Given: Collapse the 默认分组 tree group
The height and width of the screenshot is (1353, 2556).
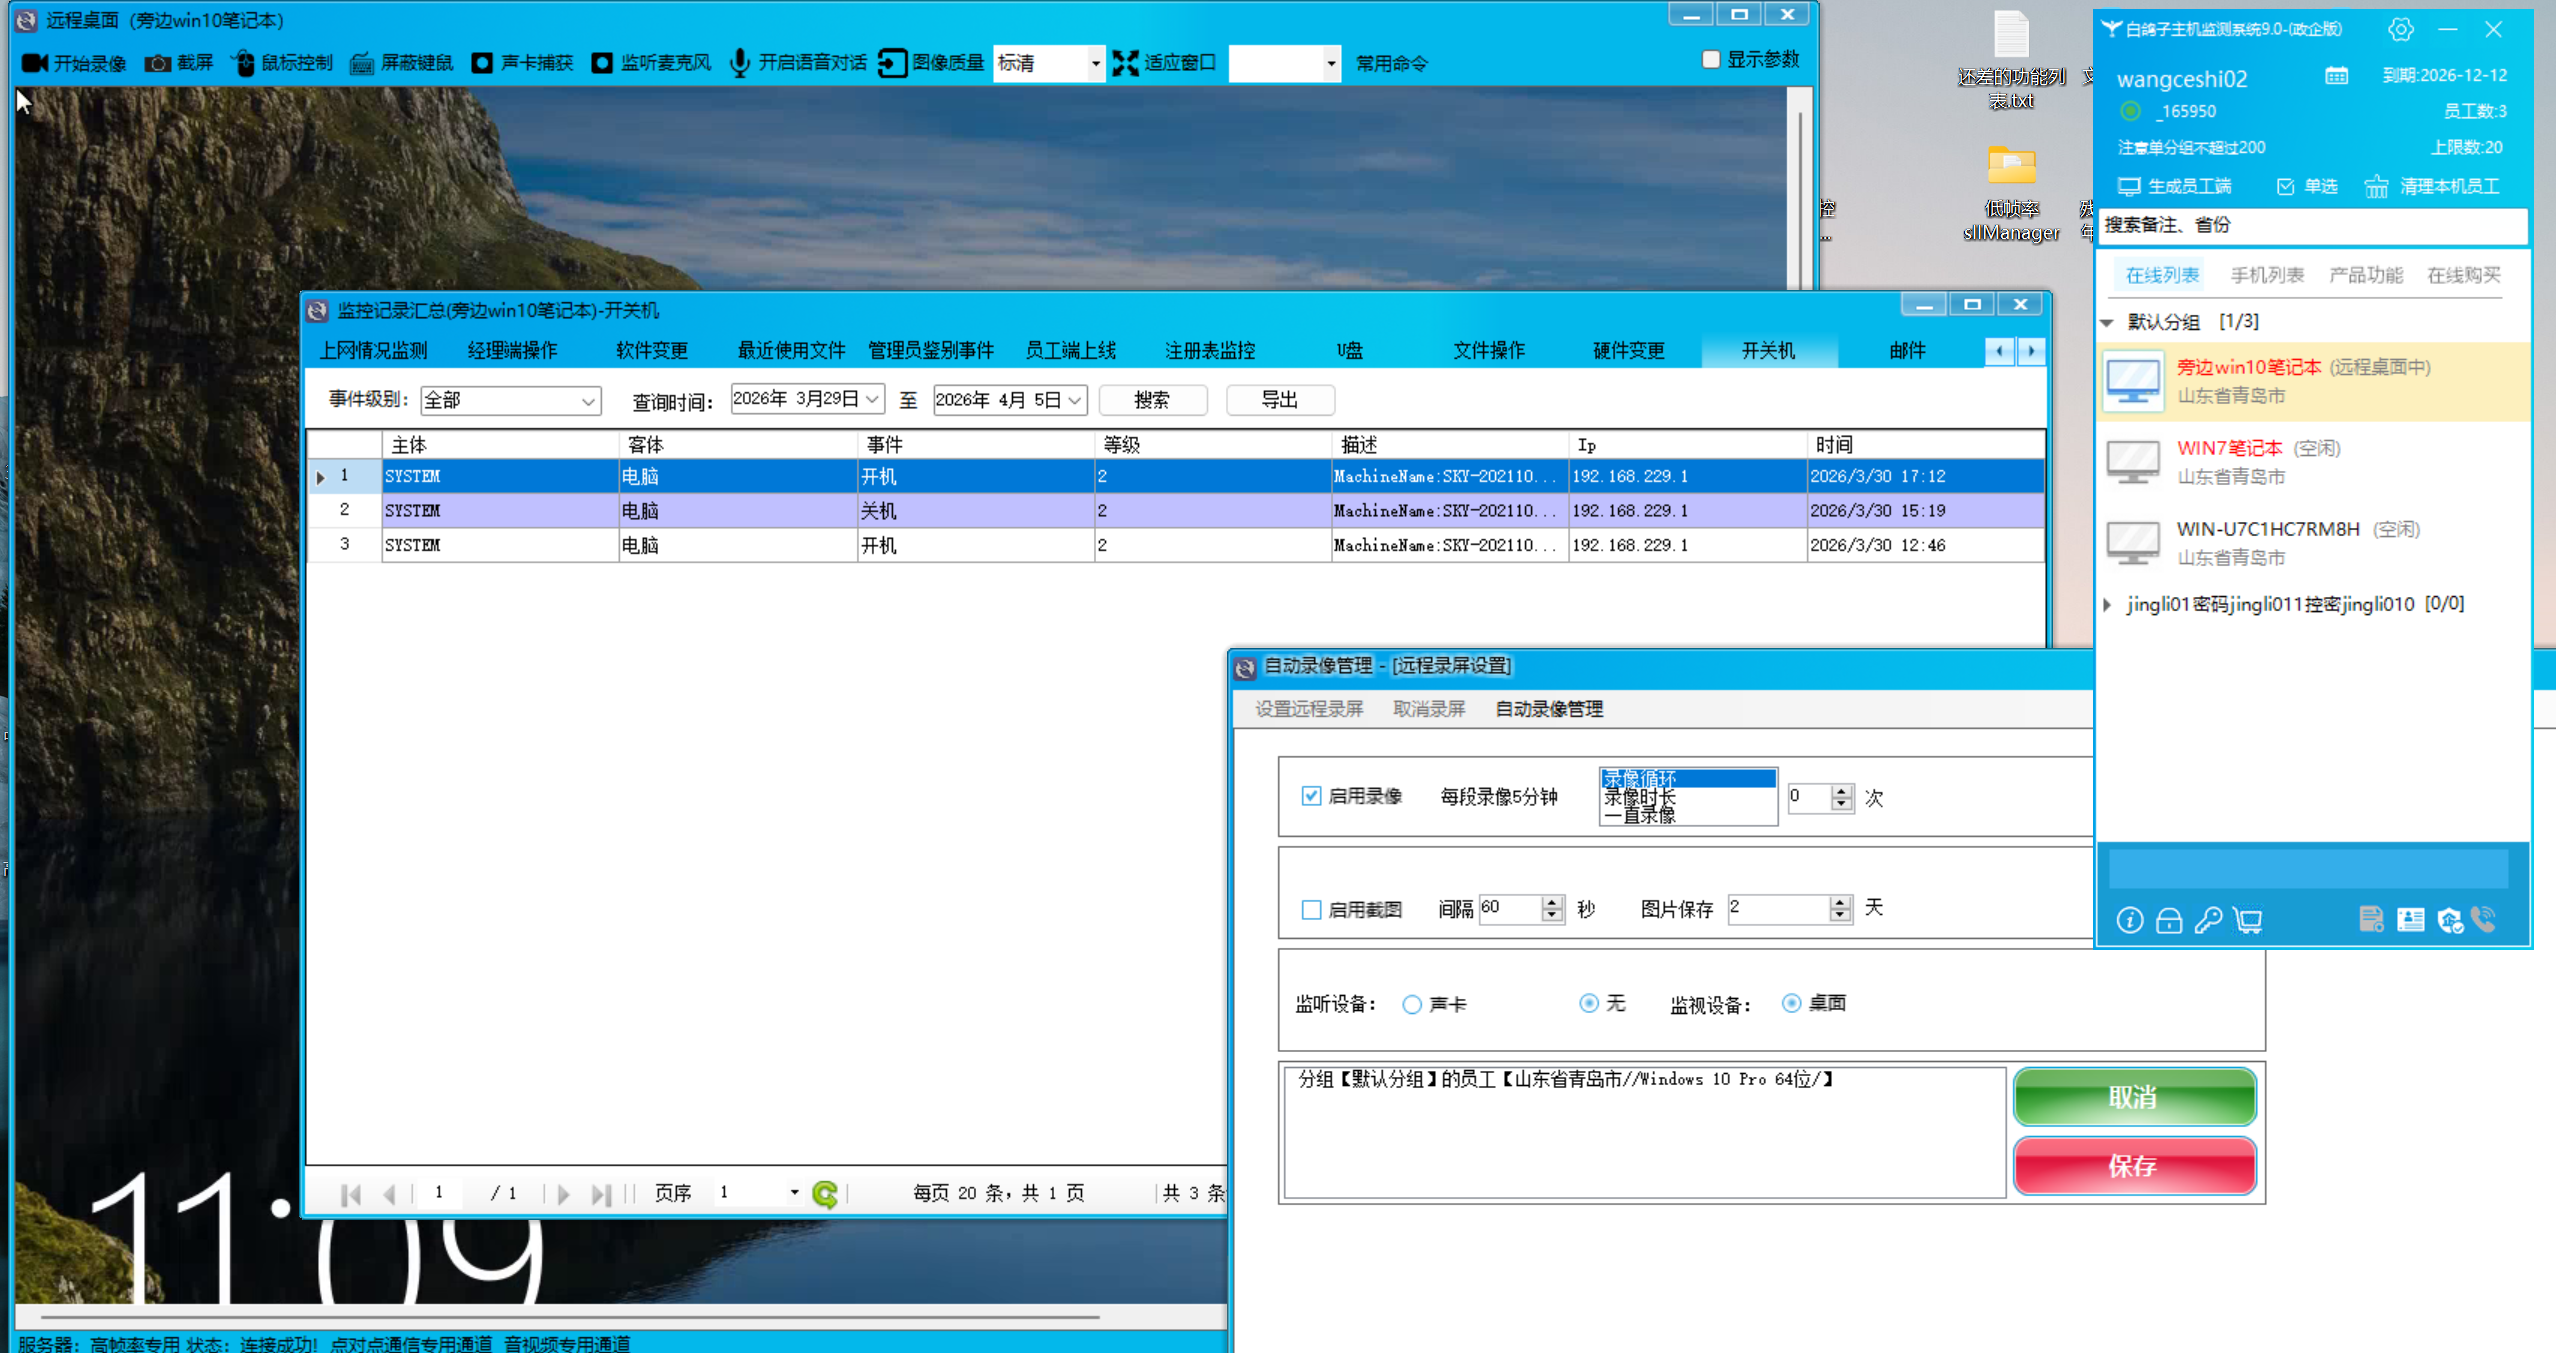Looking at the screenshot, I should click(2107, 322).
